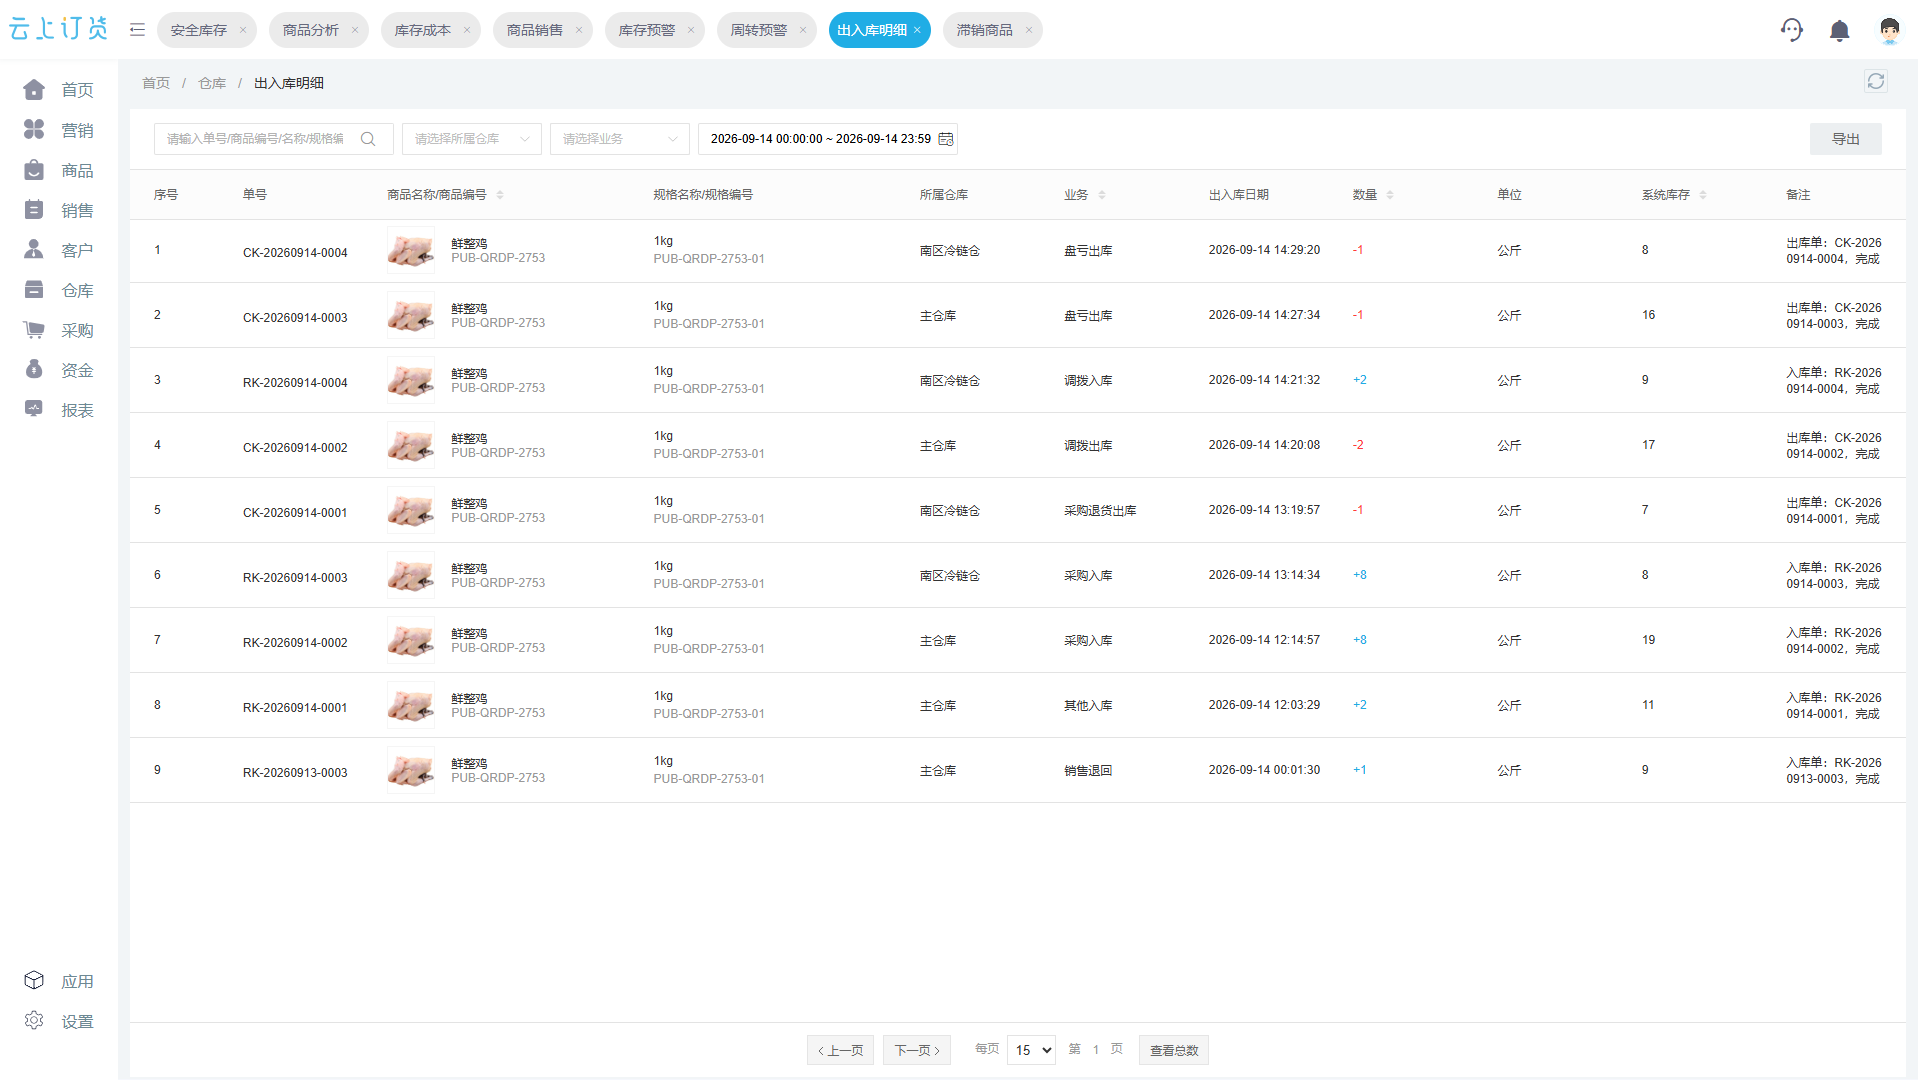This screenshot has width=1920, height=1080.
Task: Switch to the 库存成本 tab
Action: (x=423, y=30)
